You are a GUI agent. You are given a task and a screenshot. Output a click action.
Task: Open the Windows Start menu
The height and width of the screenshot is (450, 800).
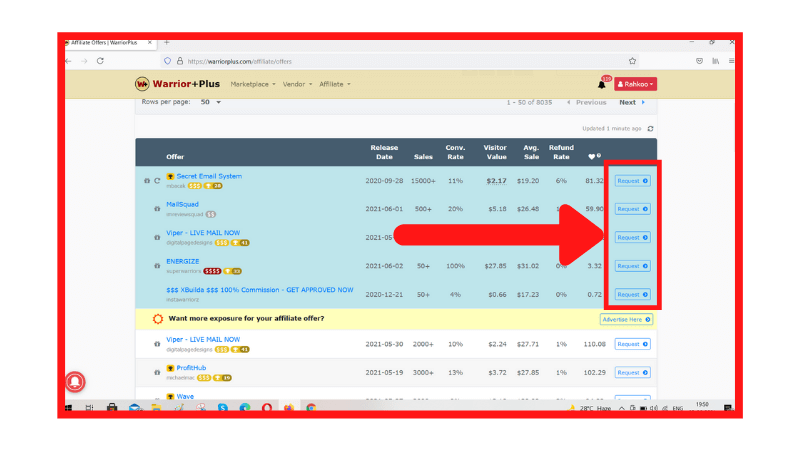coord(68,408)
